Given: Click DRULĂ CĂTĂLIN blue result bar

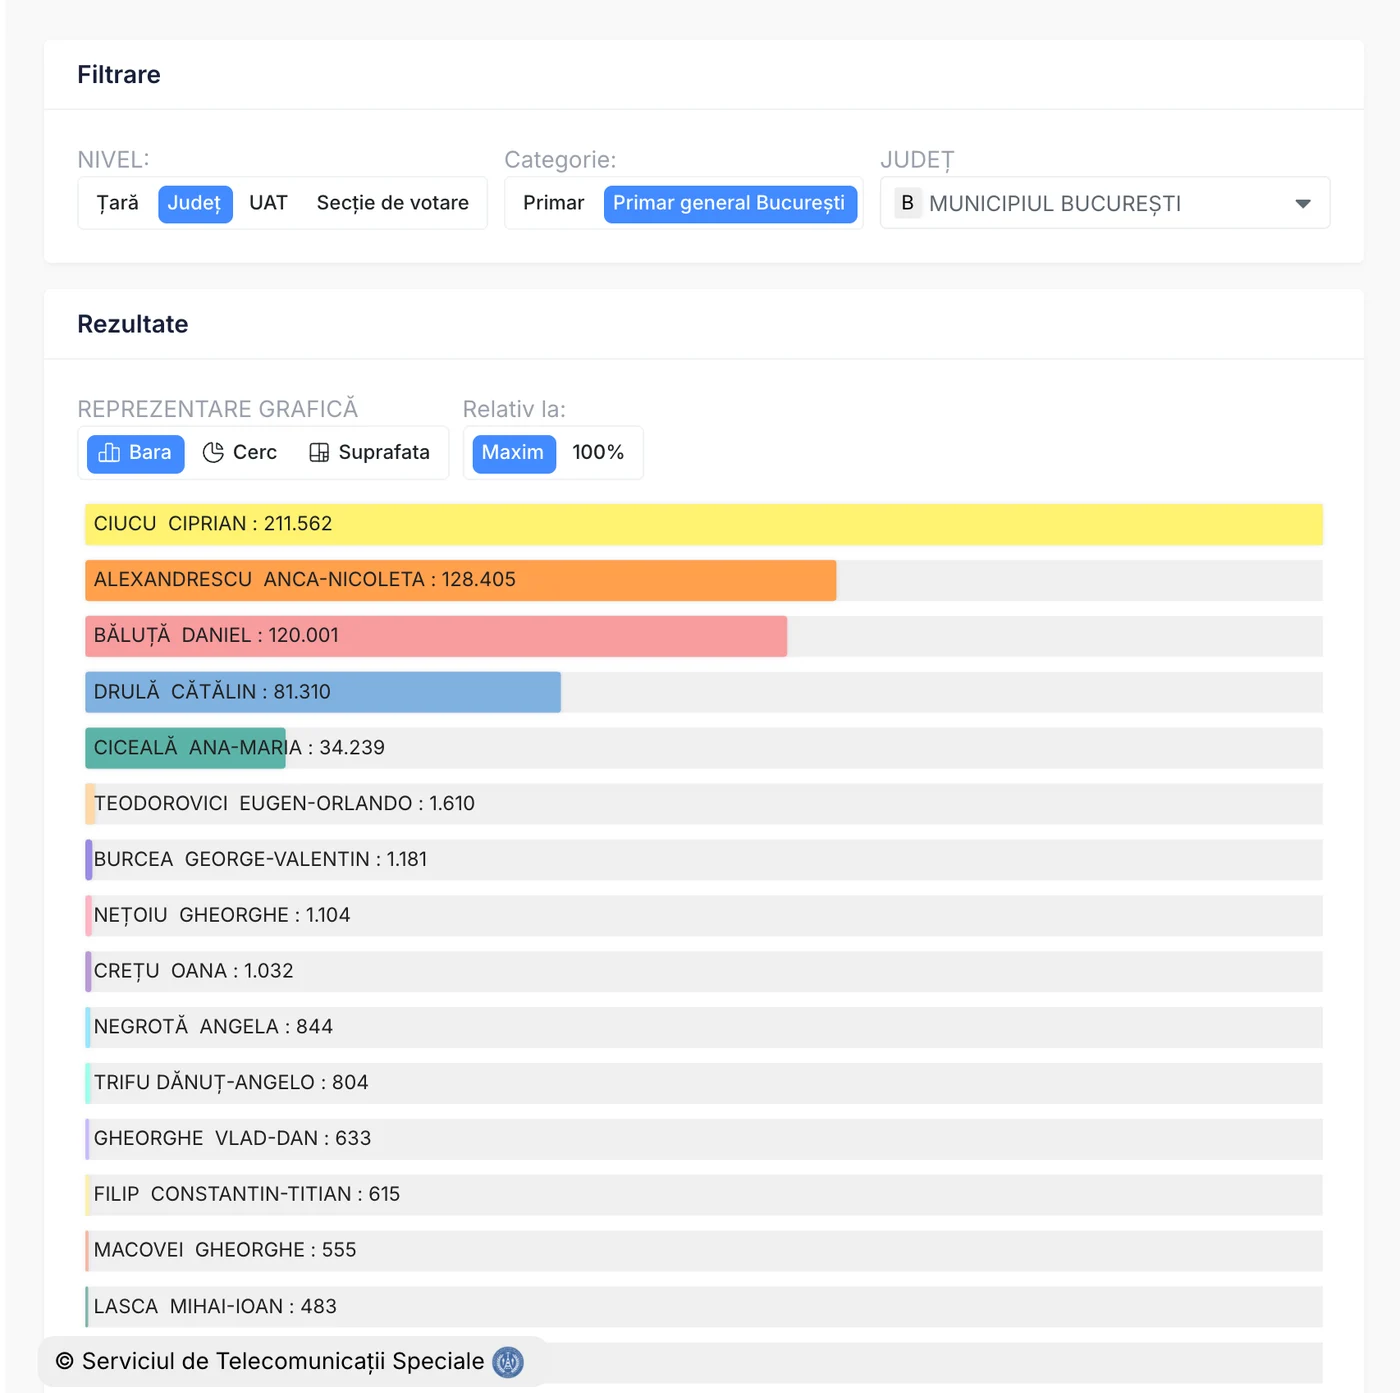Looking at the screenshot, I should [x=322, y=692].
